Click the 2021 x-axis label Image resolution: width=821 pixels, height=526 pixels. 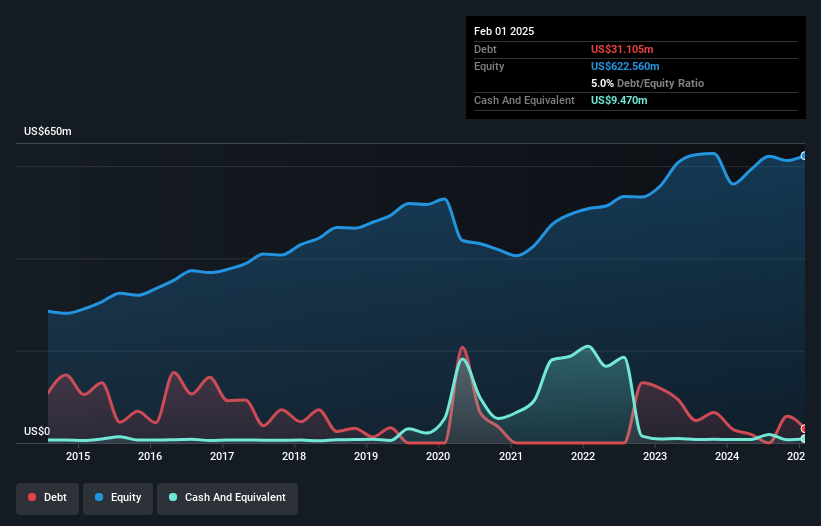[x=511, y=456]
